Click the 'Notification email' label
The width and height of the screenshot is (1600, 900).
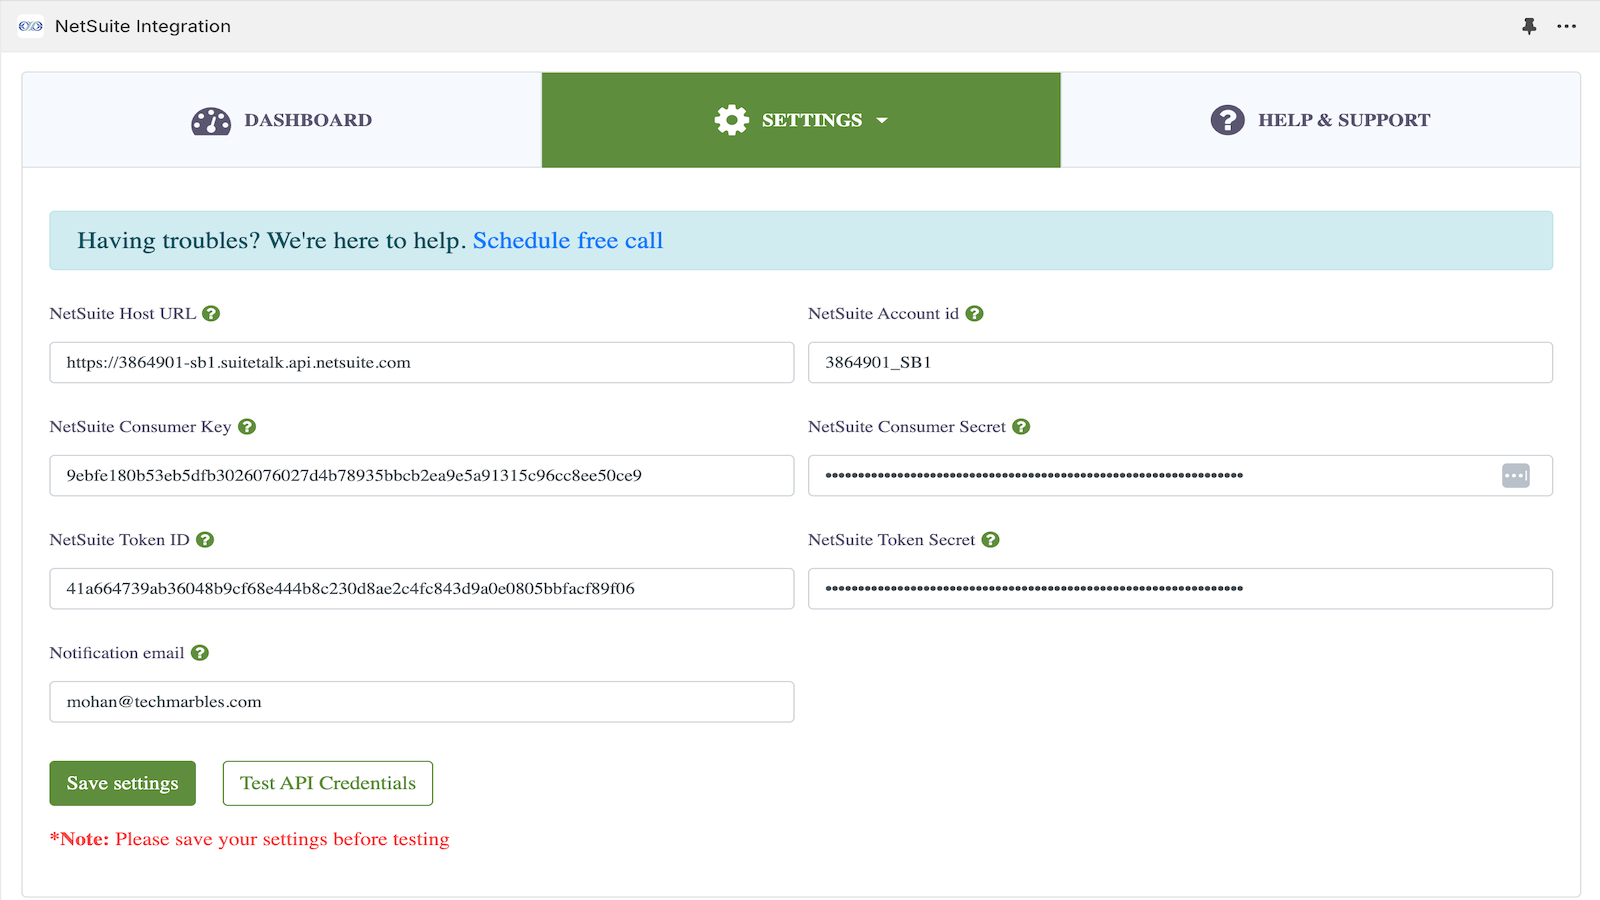[117, 653]
